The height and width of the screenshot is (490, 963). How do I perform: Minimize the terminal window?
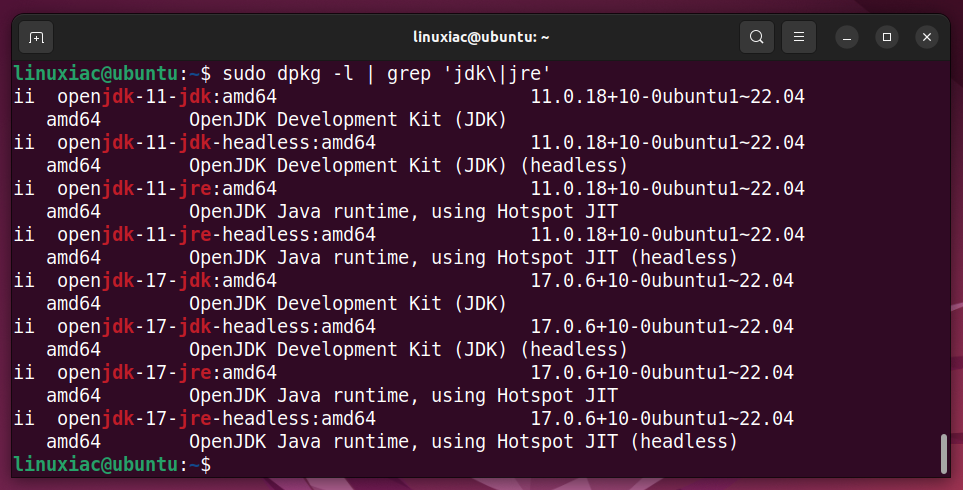[x=847, y=37]
